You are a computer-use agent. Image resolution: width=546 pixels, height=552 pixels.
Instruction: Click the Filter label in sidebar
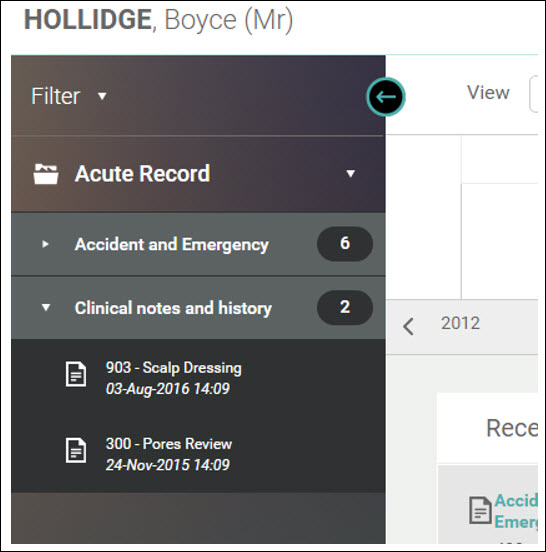click(56, 96)
